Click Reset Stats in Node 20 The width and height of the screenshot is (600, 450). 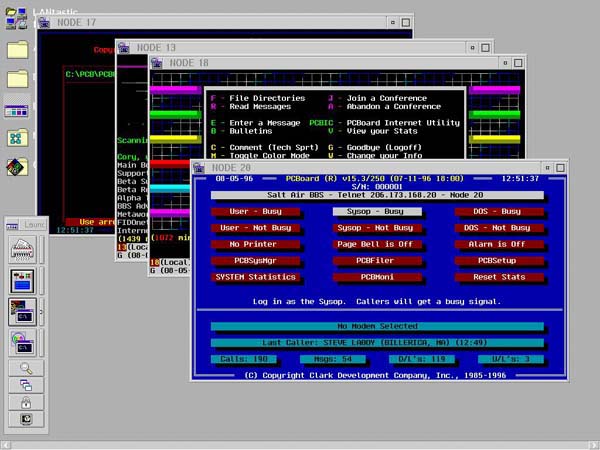click(x=499, y=277)
